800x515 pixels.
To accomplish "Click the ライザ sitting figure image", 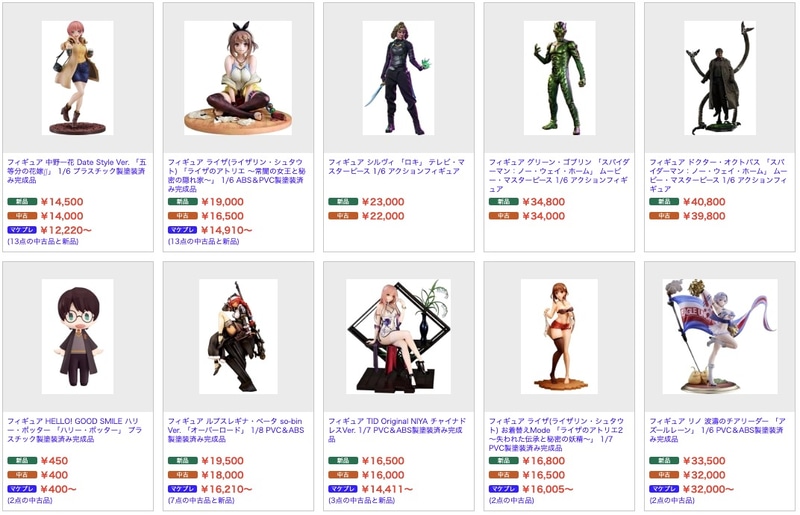I will pyautogui.click(x=238, y=78).
